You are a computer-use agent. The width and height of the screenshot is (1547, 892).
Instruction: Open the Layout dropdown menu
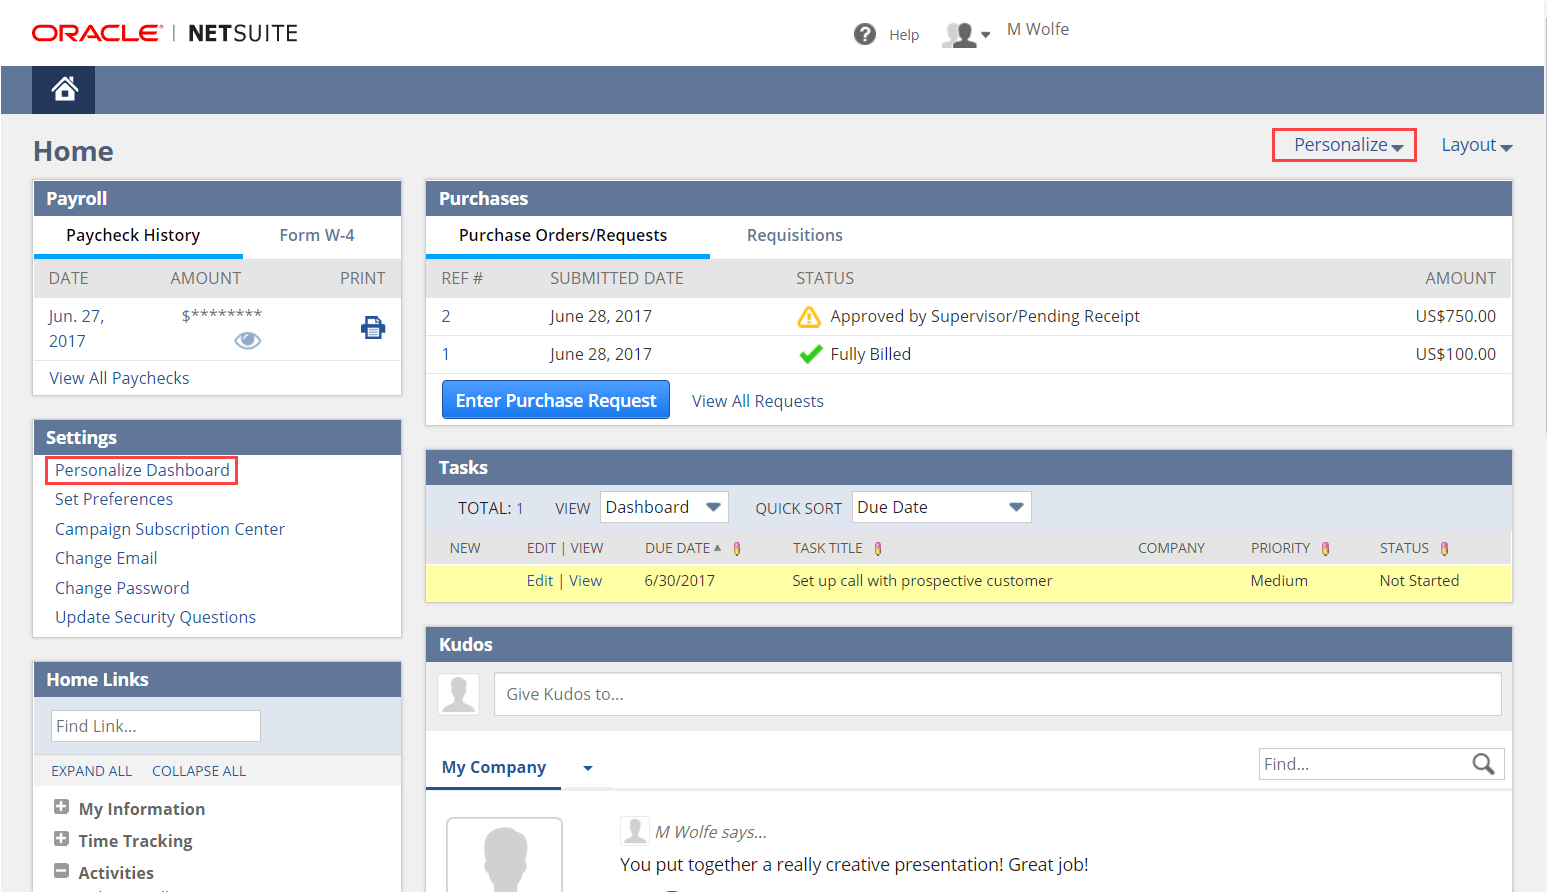(x=1476, y=145)
